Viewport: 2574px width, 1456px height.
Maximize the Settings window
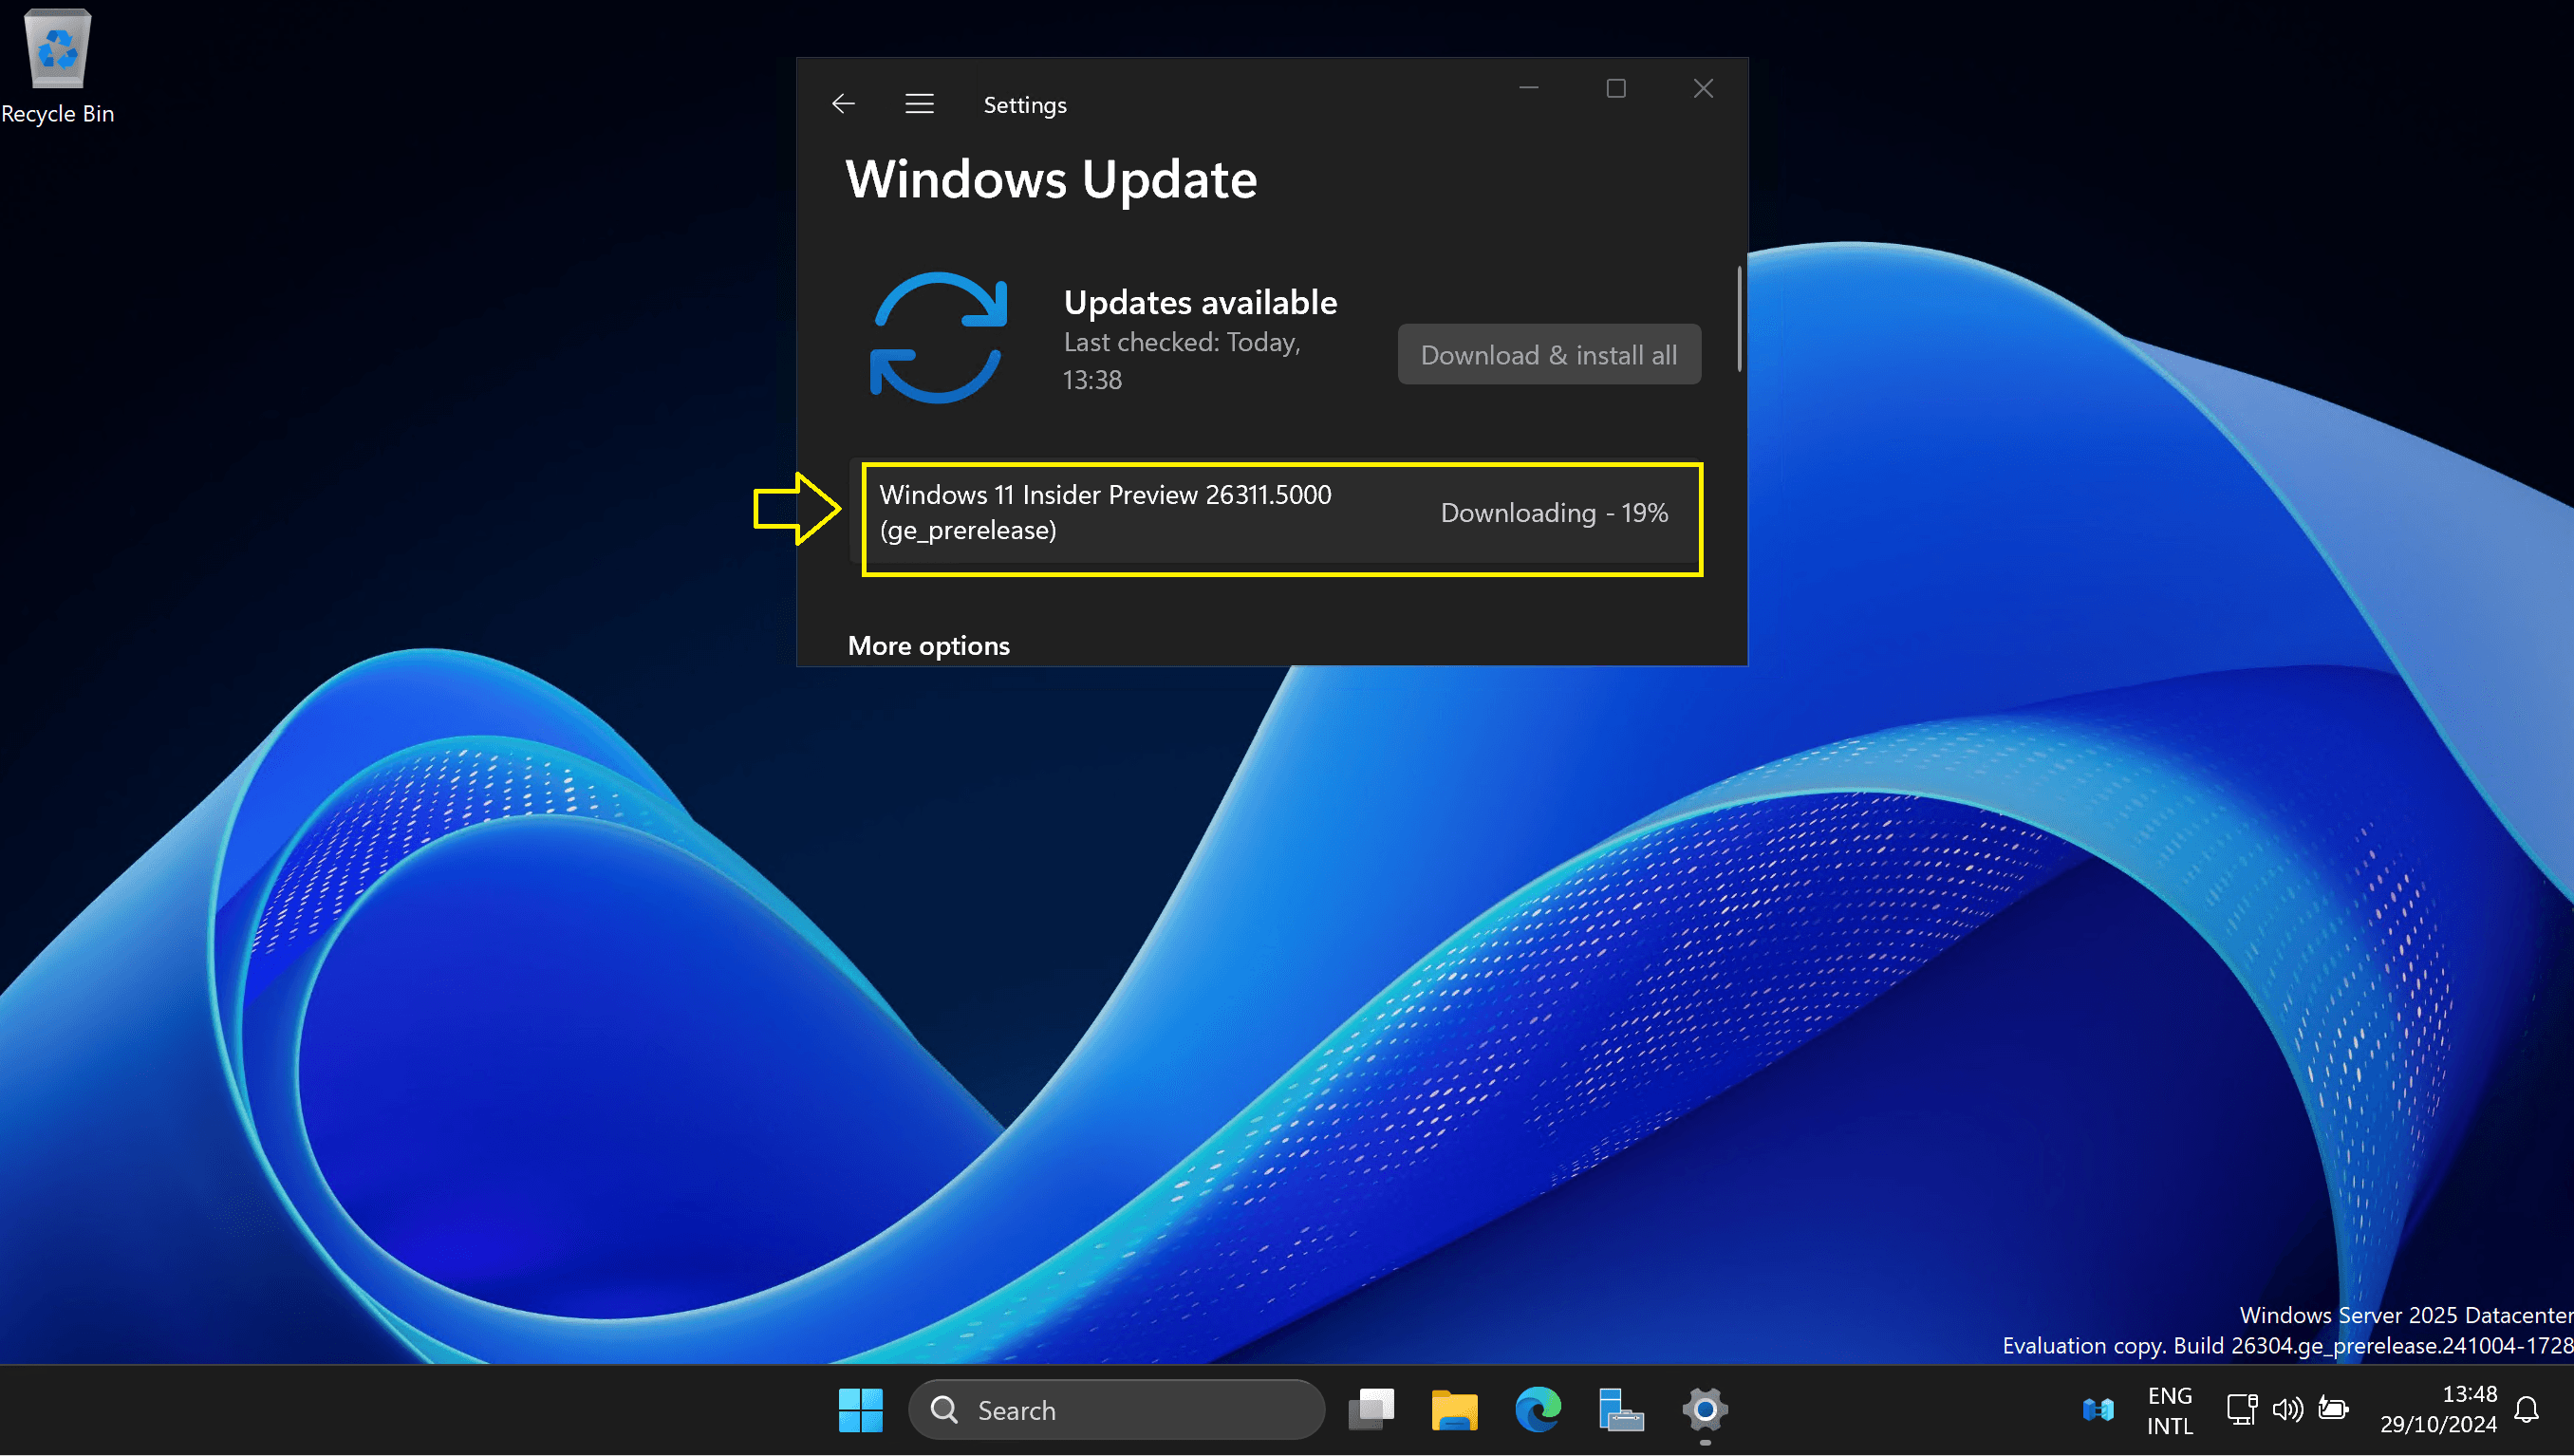(x=1616, y=89)
